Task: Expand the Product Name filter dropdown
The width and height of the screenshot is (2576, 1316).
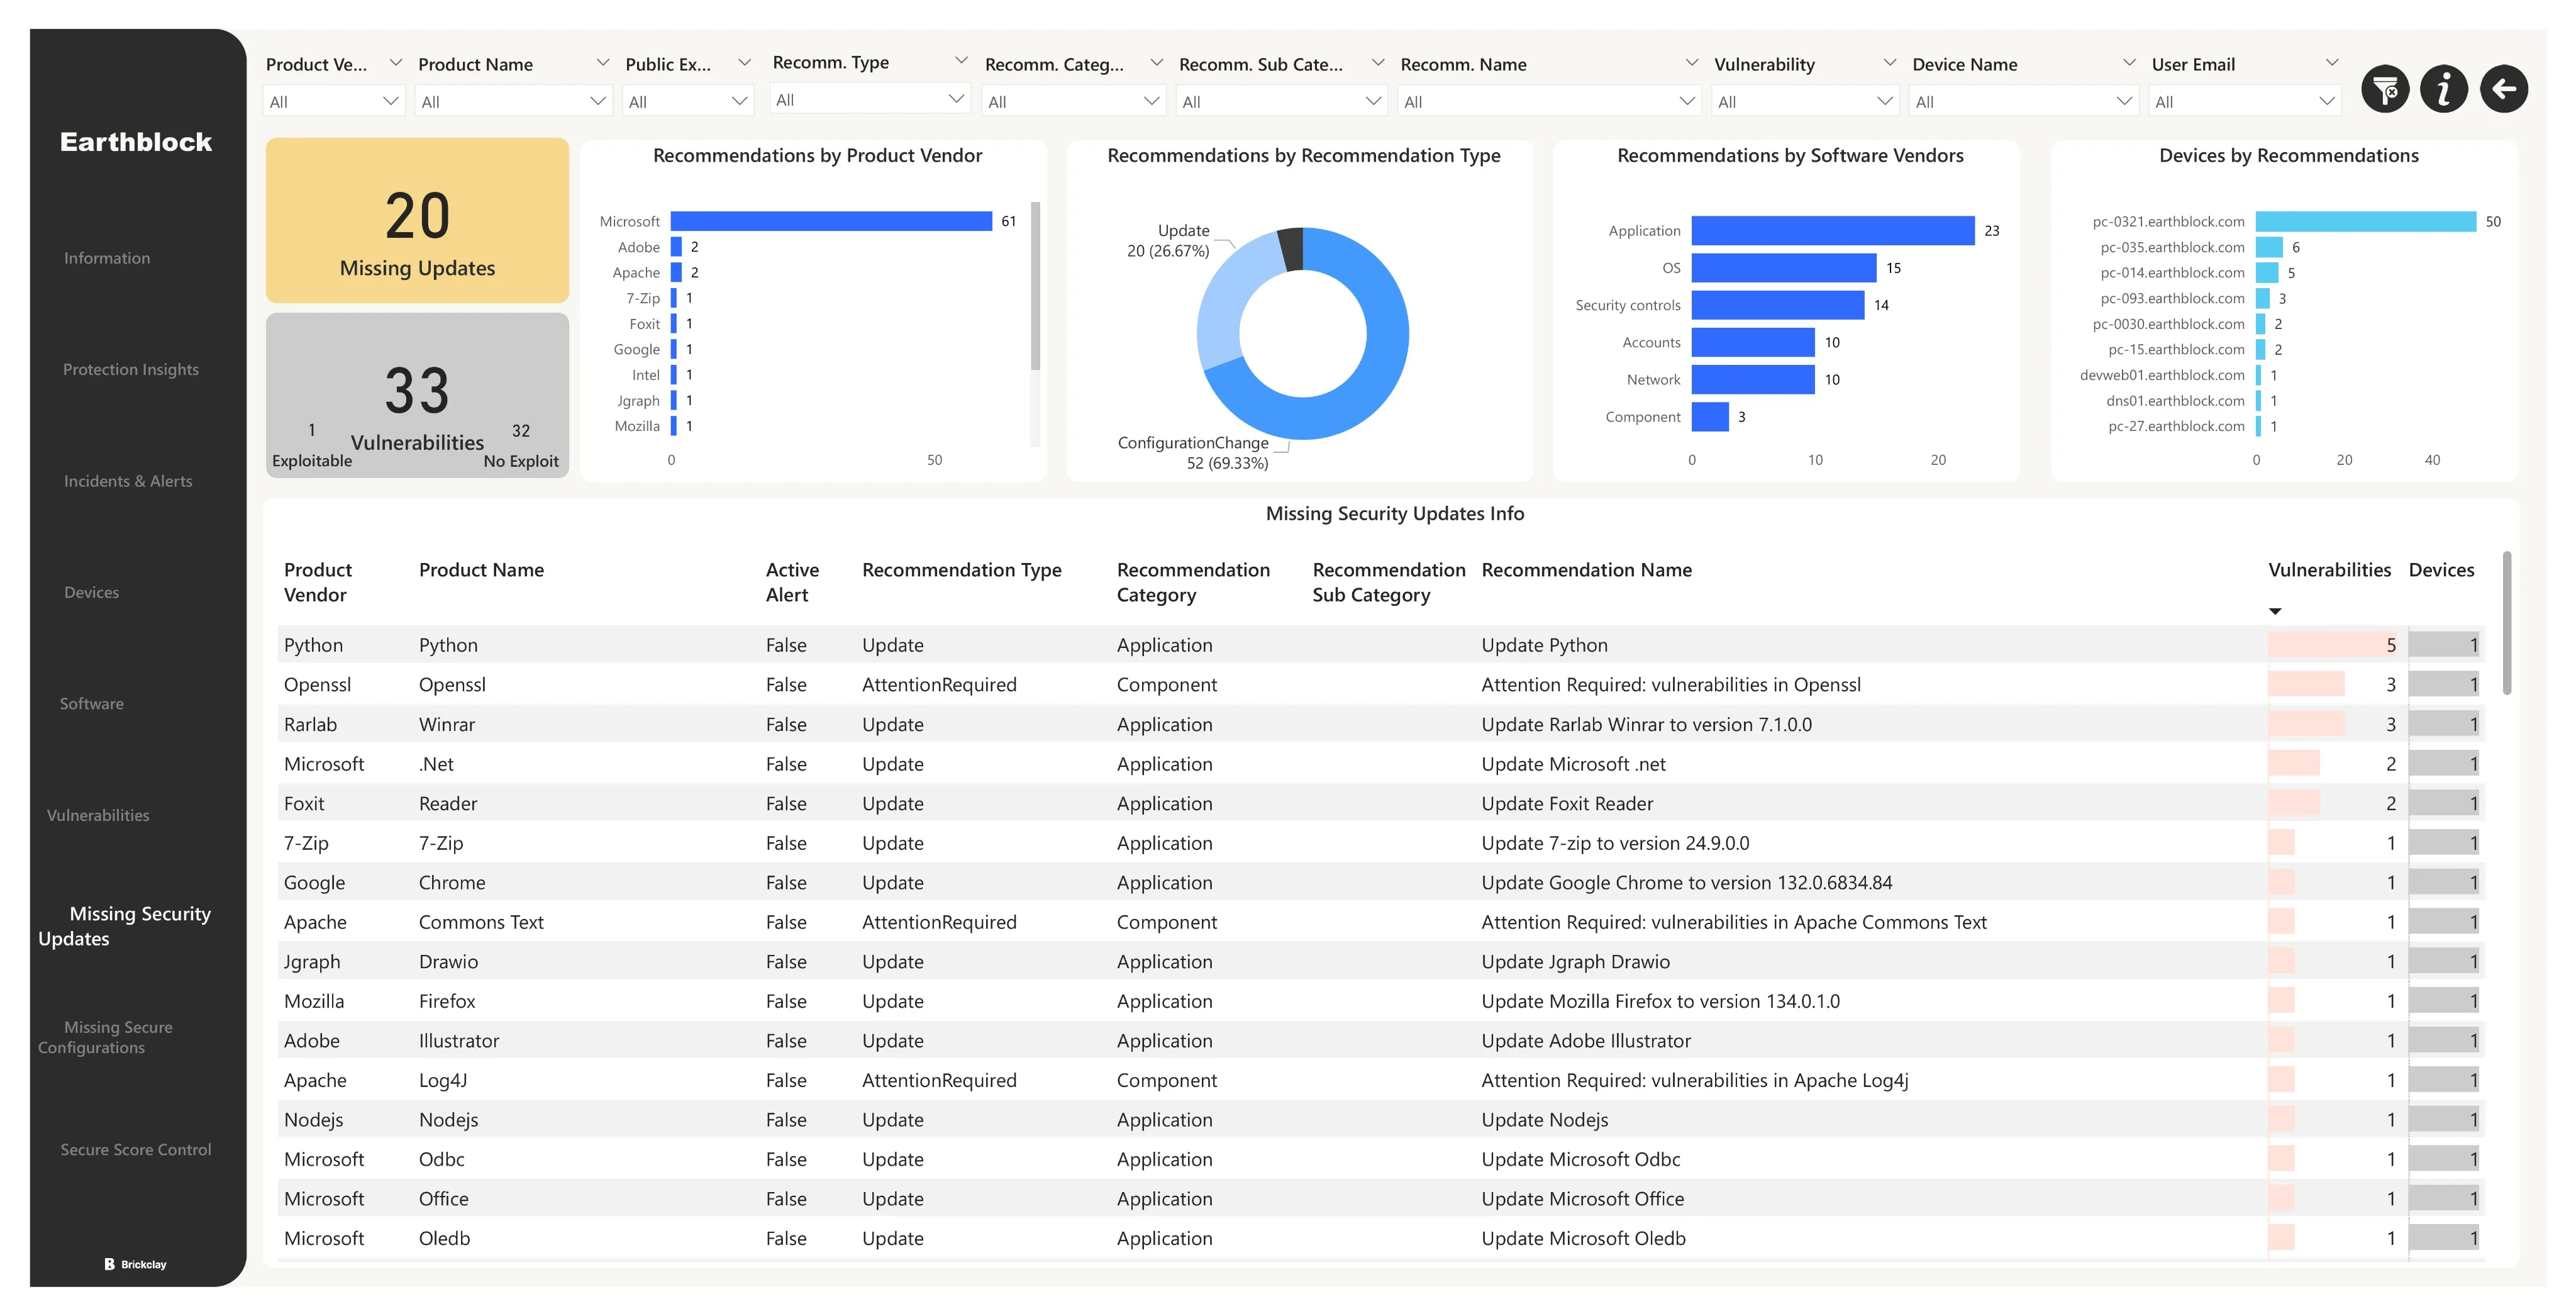Action: (x=513, y=102)
